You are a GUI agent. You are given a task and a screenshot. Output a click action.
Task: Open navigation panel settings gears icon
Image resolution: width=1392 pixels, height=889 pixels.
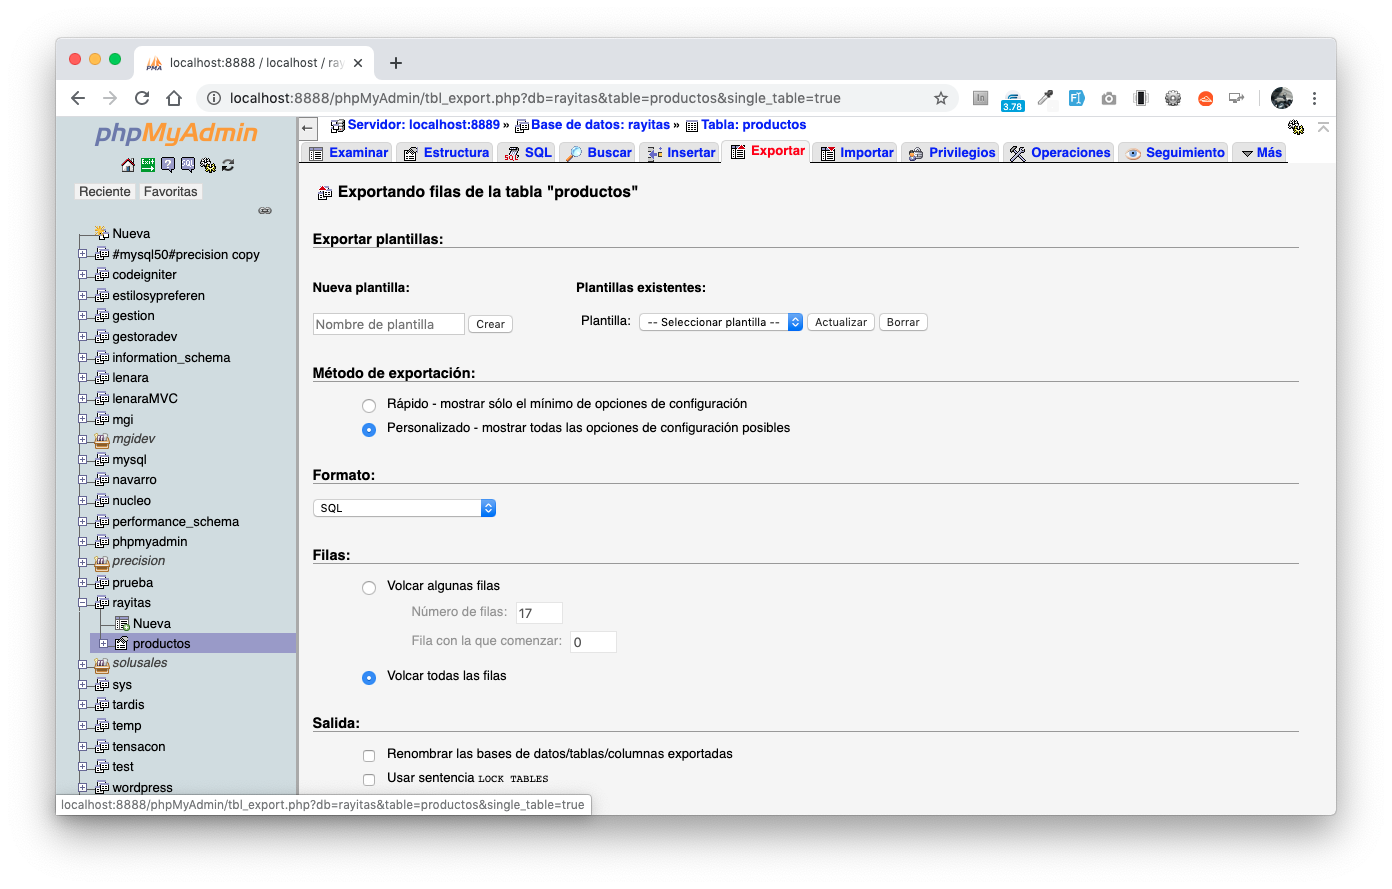[x=207, y=165]
